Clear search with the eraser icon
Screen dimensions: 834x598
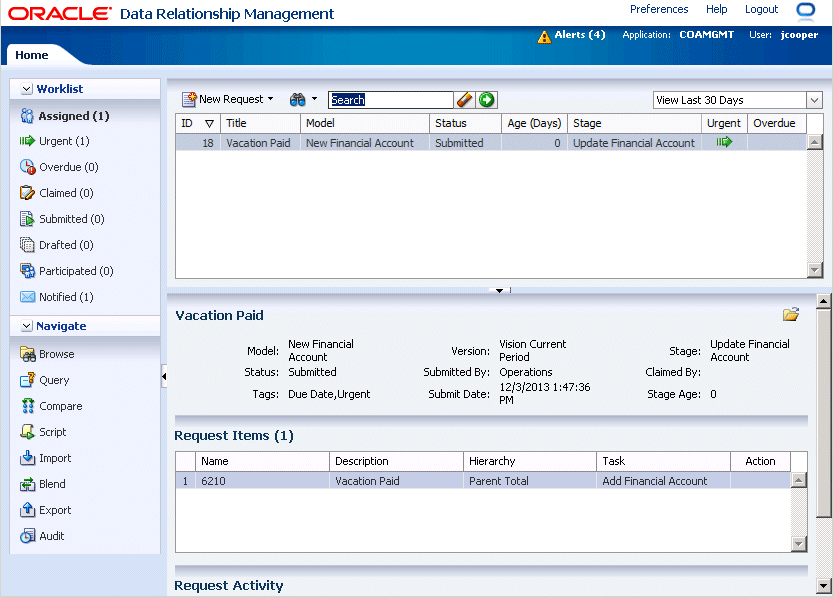tap(464, 99)
